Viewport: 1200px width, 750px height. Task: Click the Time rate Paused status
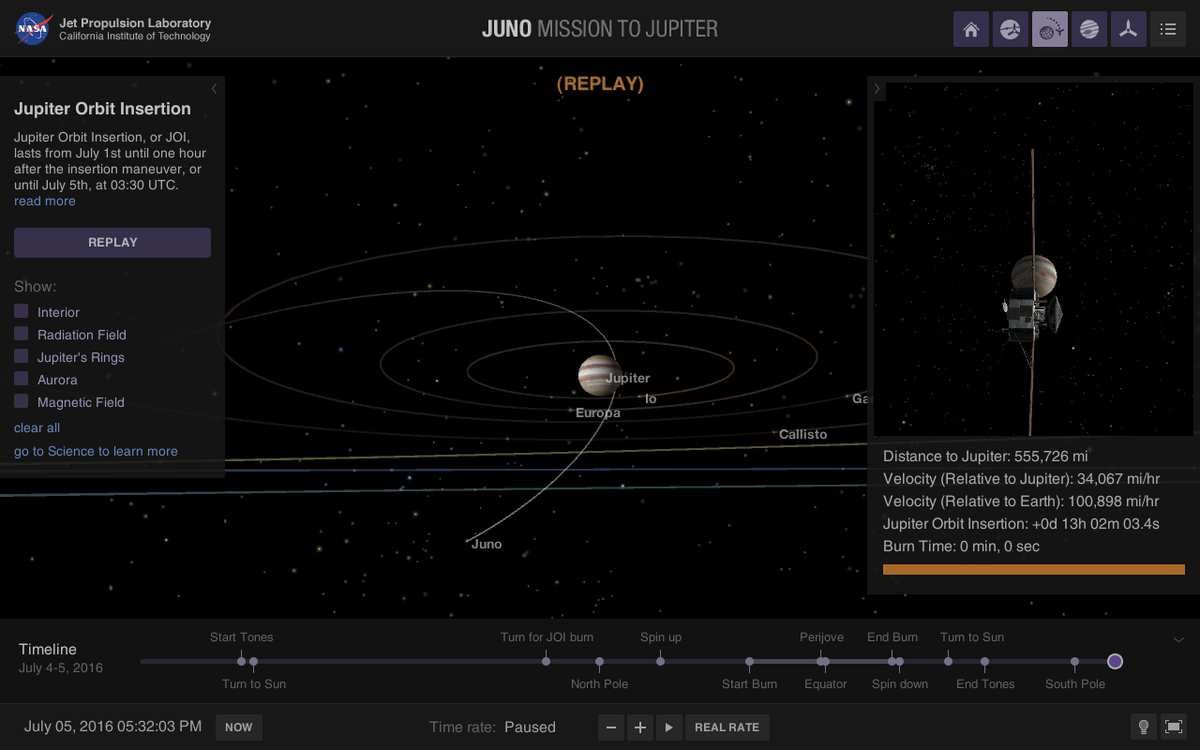pos(492,727)
